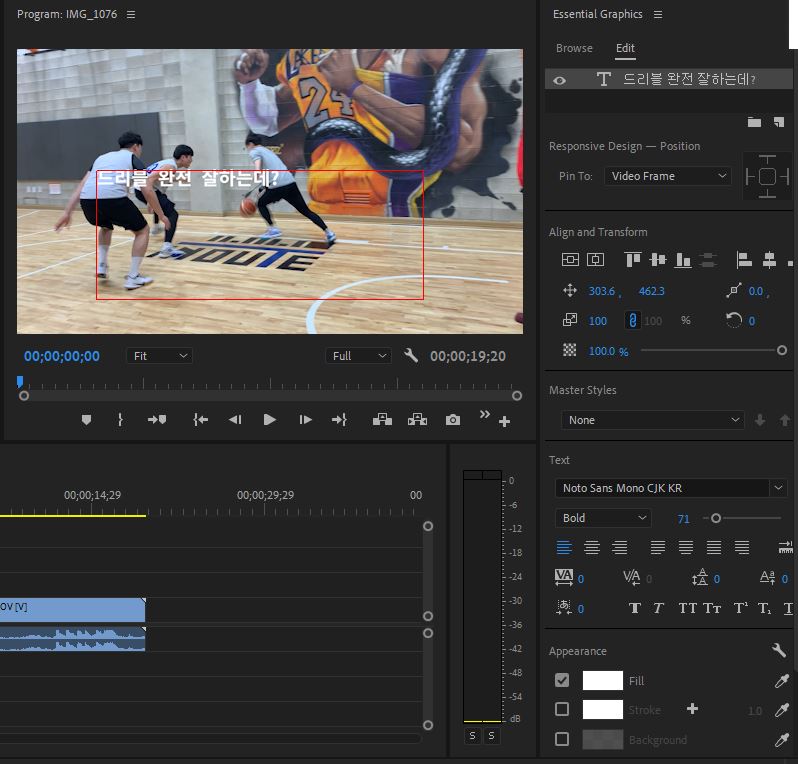This screenshot has height=764, width=798.
Task: Open the Button Editor plus icon
Action: (x=504, y=422)
